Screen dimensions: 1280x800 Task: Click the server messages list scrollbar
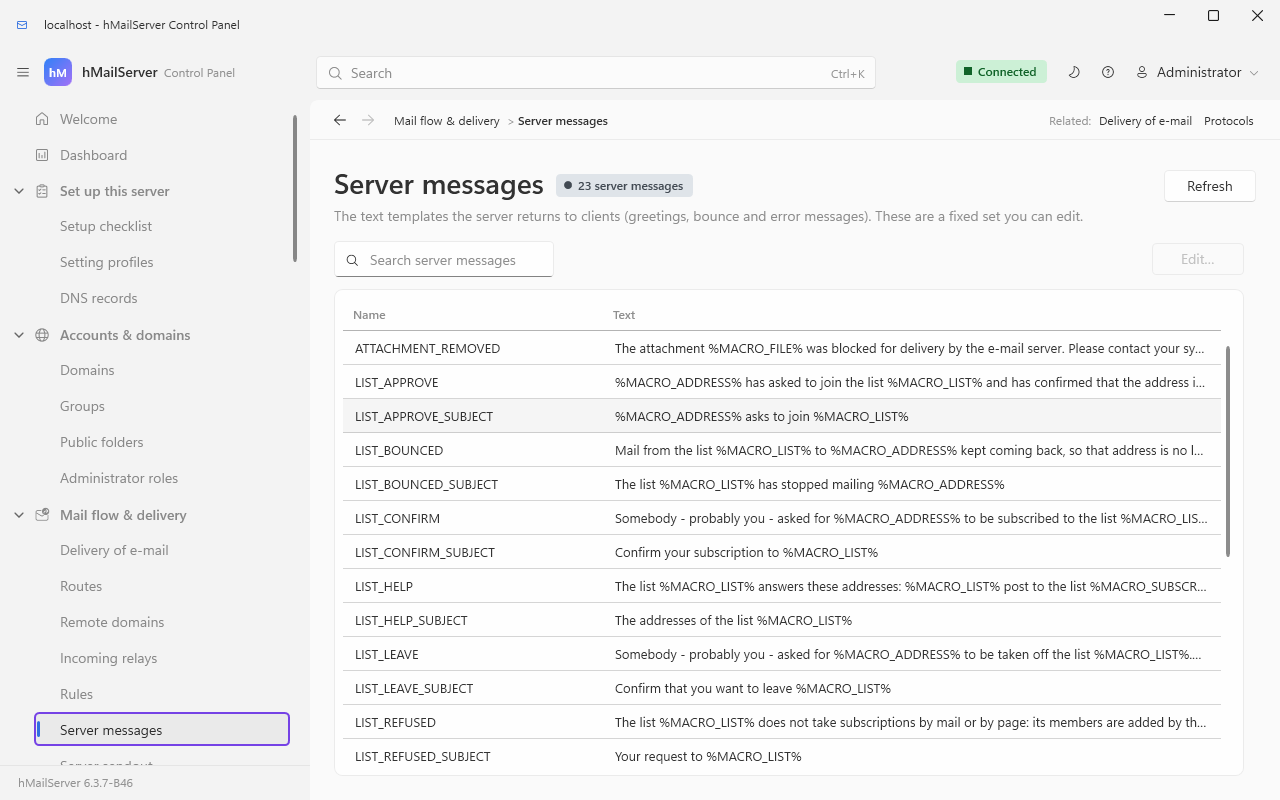[1228, 451]
